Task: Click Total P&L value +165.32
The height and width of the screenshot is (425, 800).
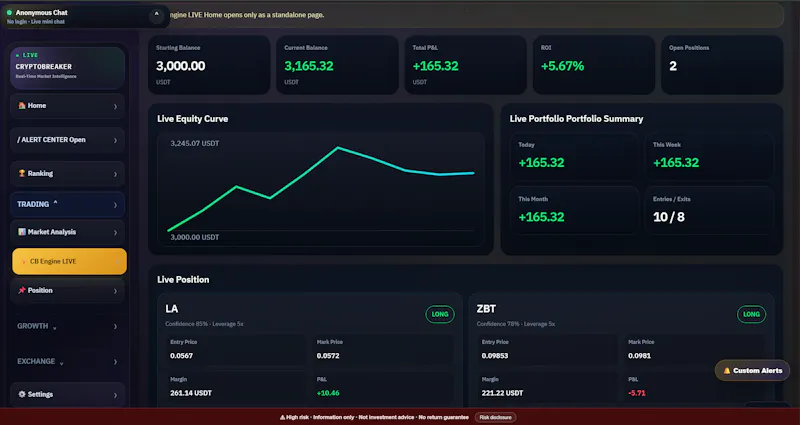Action: click(x=436, y=66)
